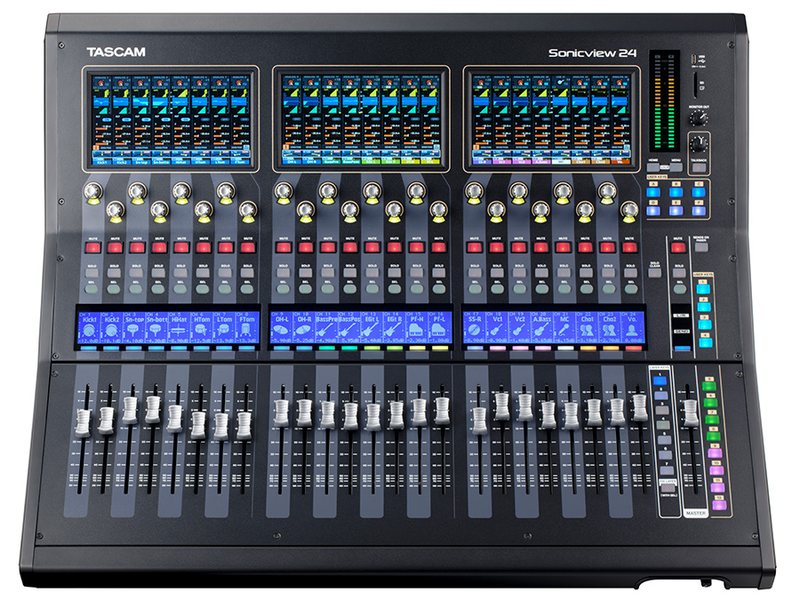Open the MENU button beside HOME
Viewport: 800px width, 600px height.
pyautogui.click(x=676, y=167)
